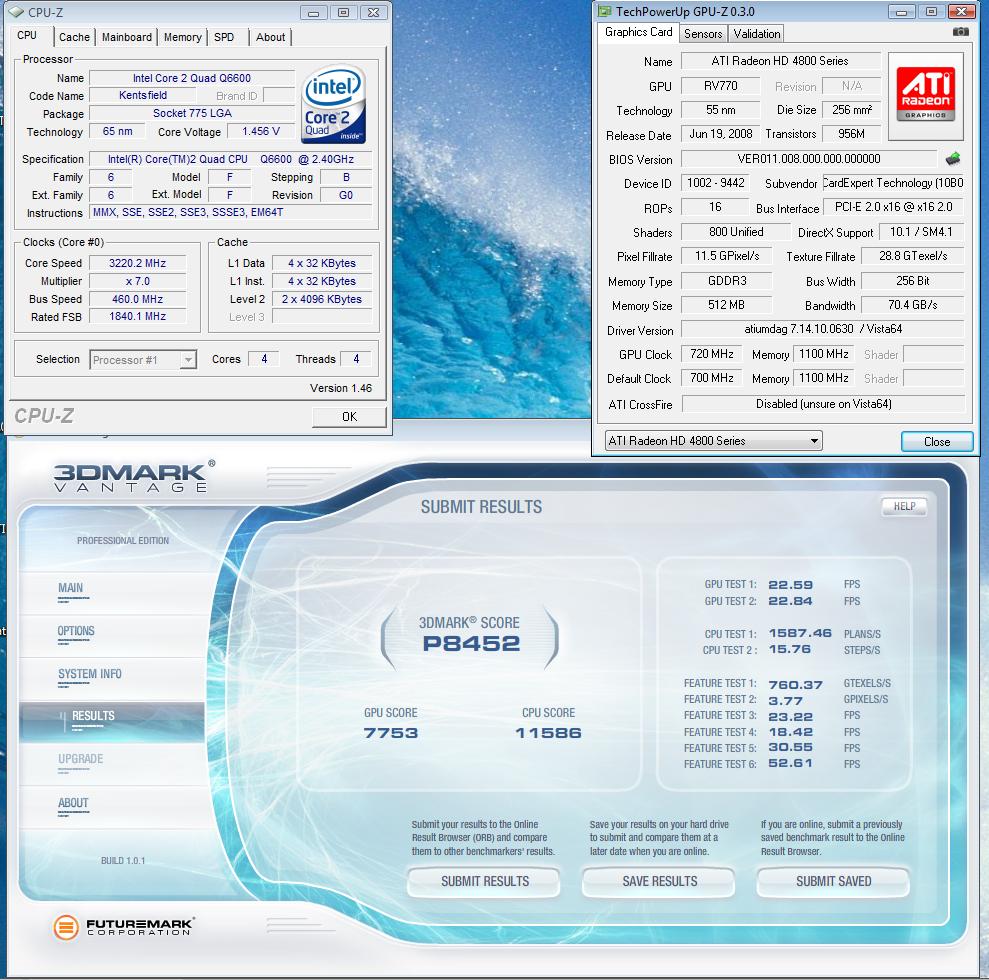This screenshot has width=989, height=980.
Task: Click the CPU TEST 1 result 1587.46
Action: [800, 633]
